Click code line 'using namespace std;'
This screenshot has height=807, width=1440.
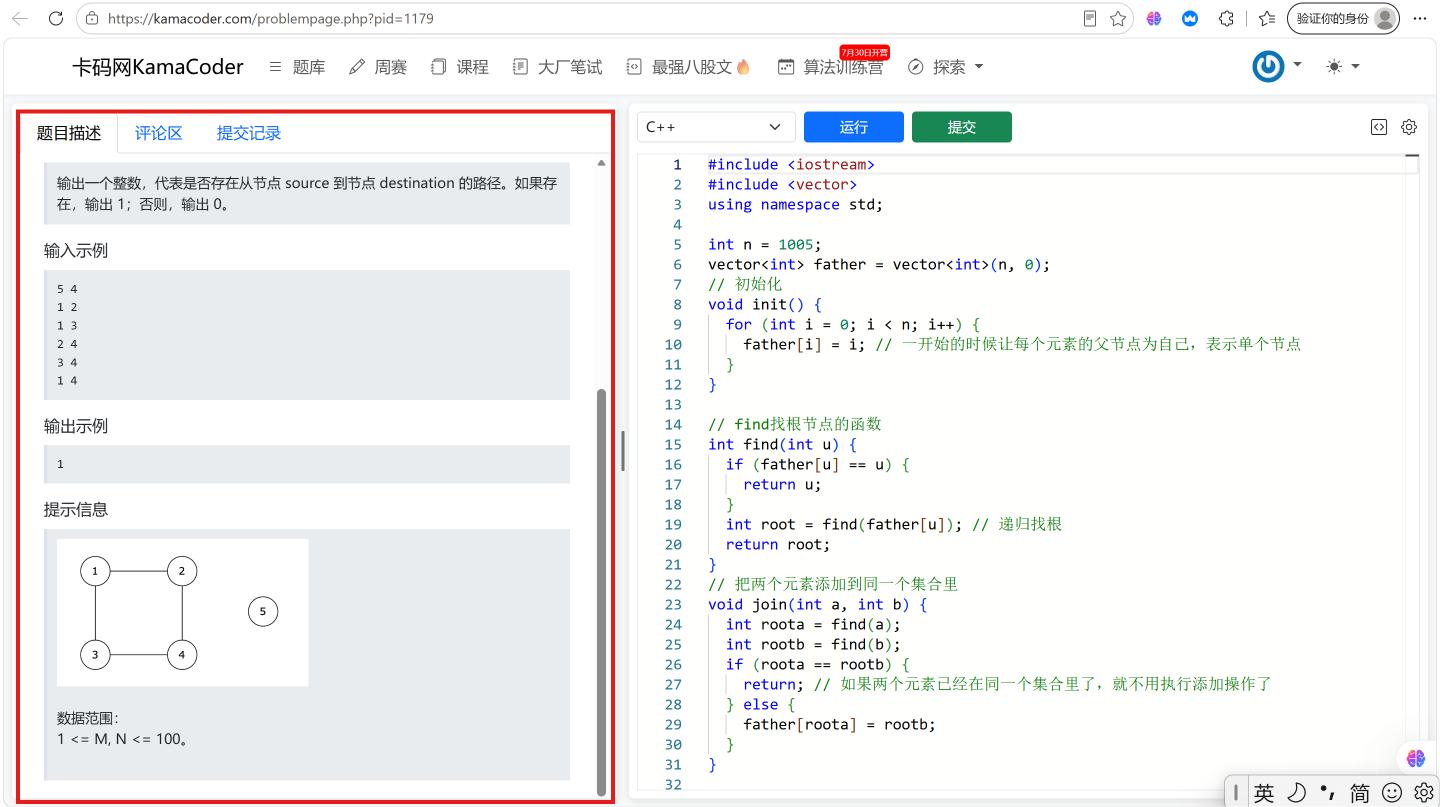click(x=796, y=204)
